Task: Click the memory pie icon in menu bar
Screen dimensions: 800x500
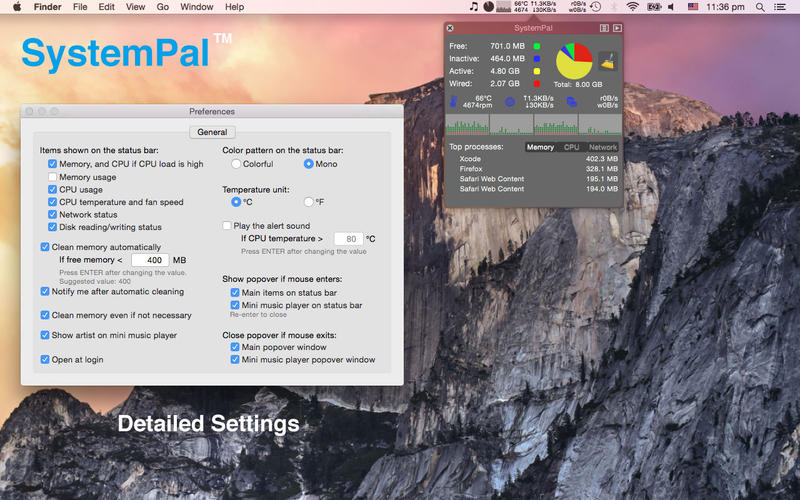Action: tap(488, 7)
